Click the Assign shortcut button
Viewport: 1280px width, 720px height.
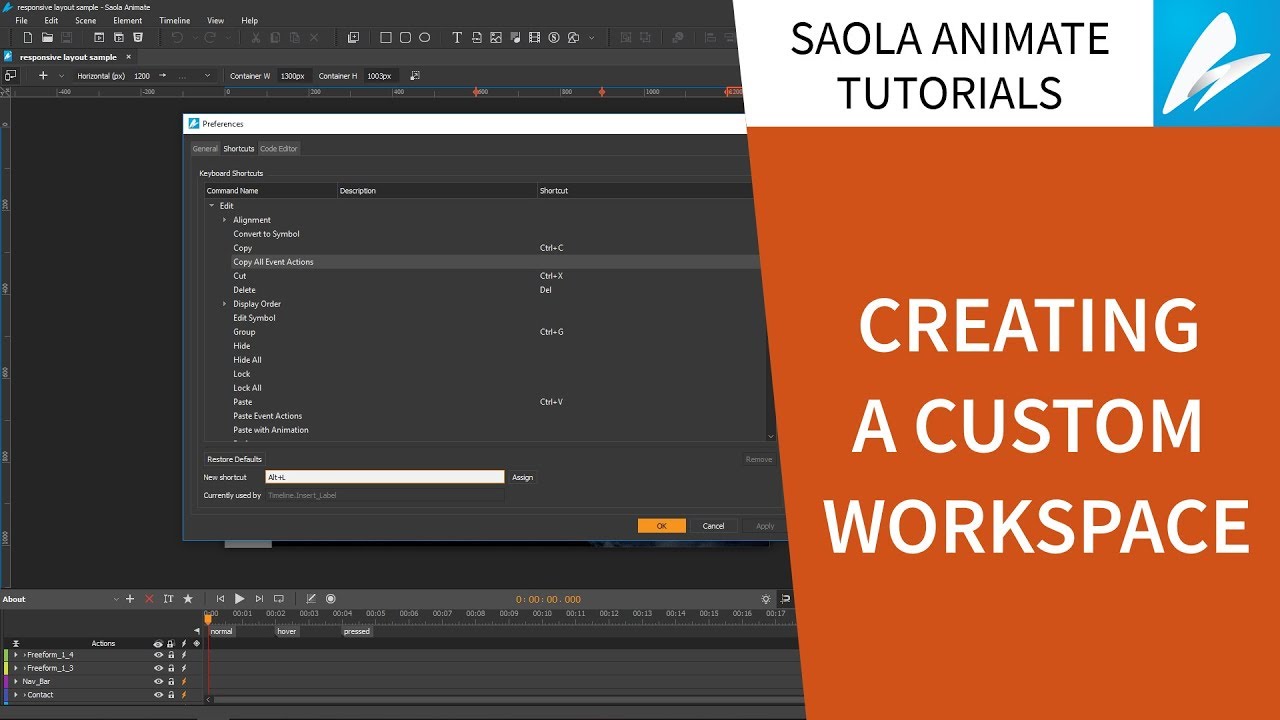coord(523,478)
